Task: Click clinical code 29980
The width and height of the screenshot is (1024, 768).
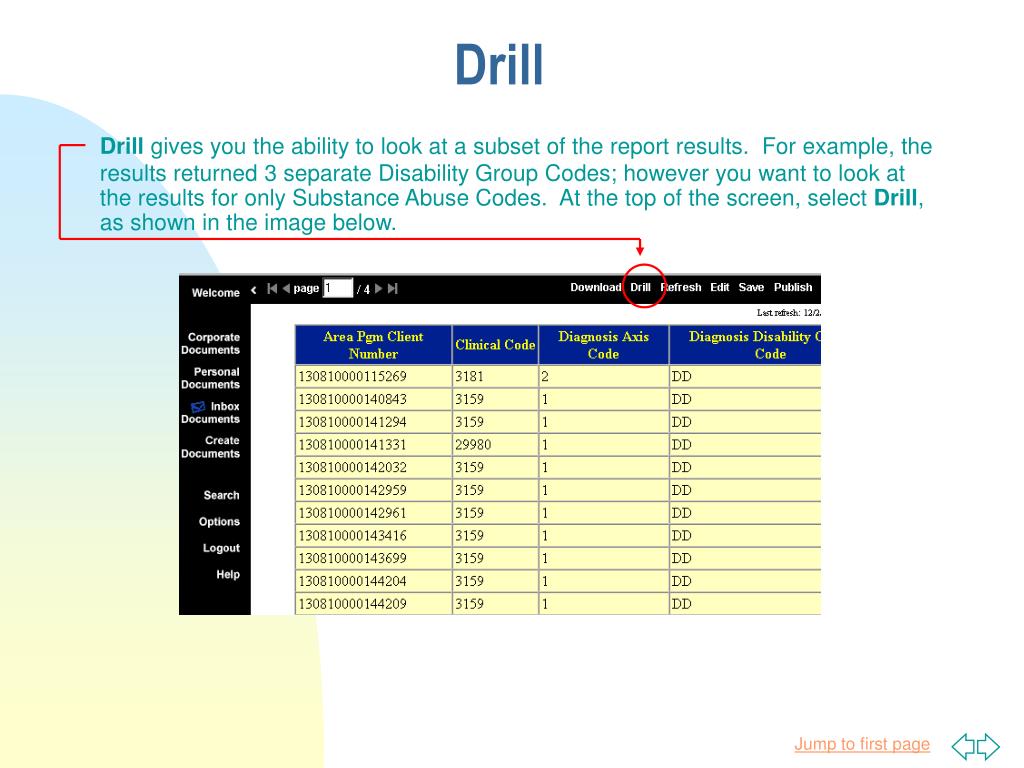Action: (x=473, y=445)
